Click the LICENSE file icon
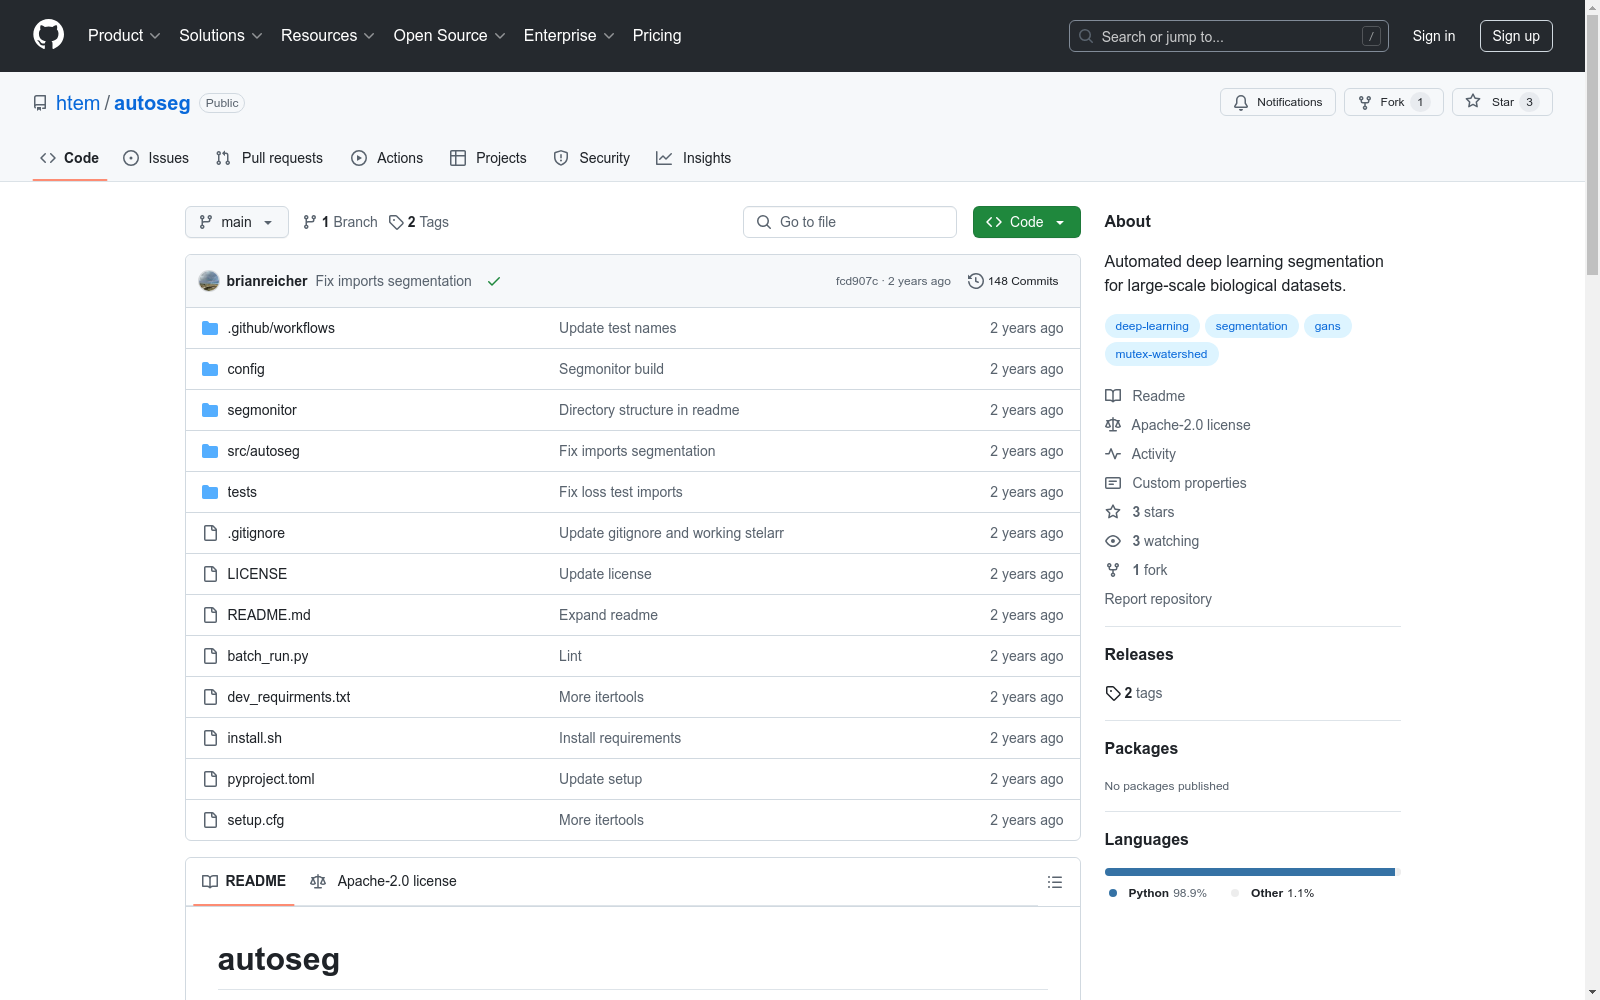Screen dimensions: 1600x1000 (210, 574)
